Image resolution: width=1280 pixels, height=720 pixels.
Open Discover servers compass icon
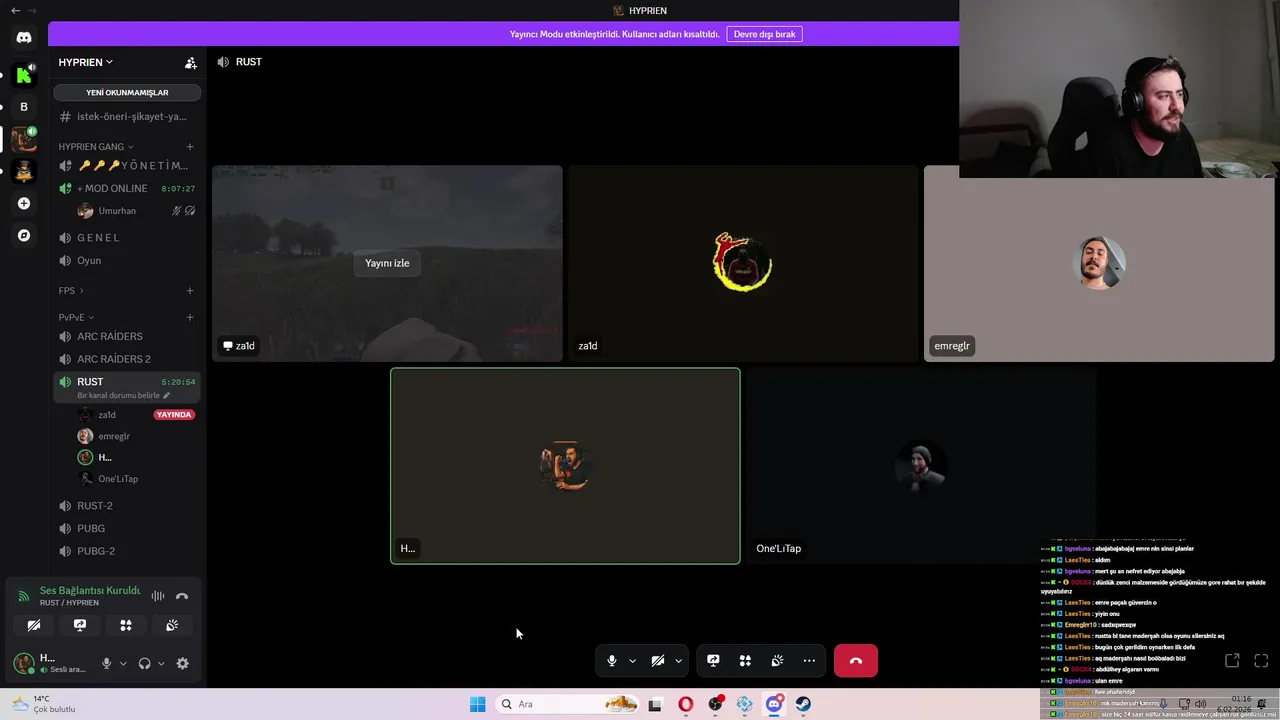(x=24, y=235)
